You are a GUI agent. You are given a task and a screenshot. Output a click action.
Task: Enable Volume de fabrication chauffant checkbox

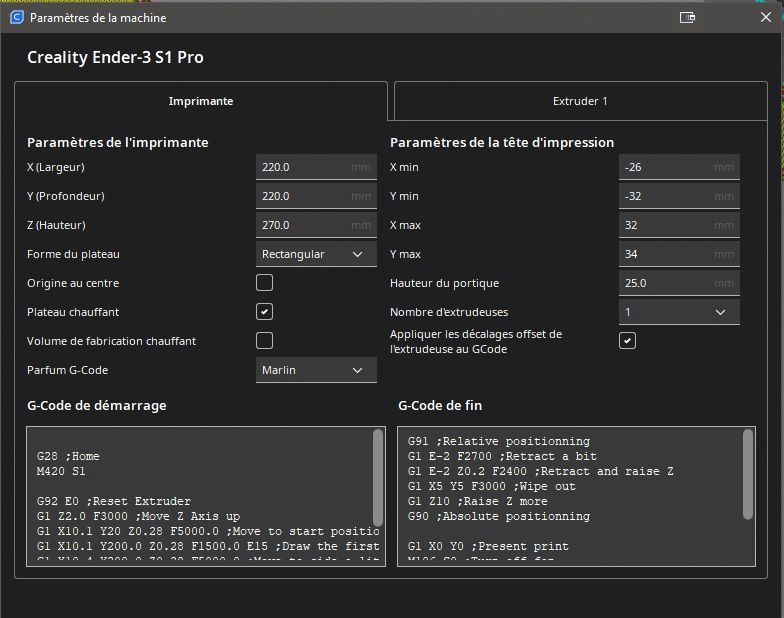(x=264, y=340)
